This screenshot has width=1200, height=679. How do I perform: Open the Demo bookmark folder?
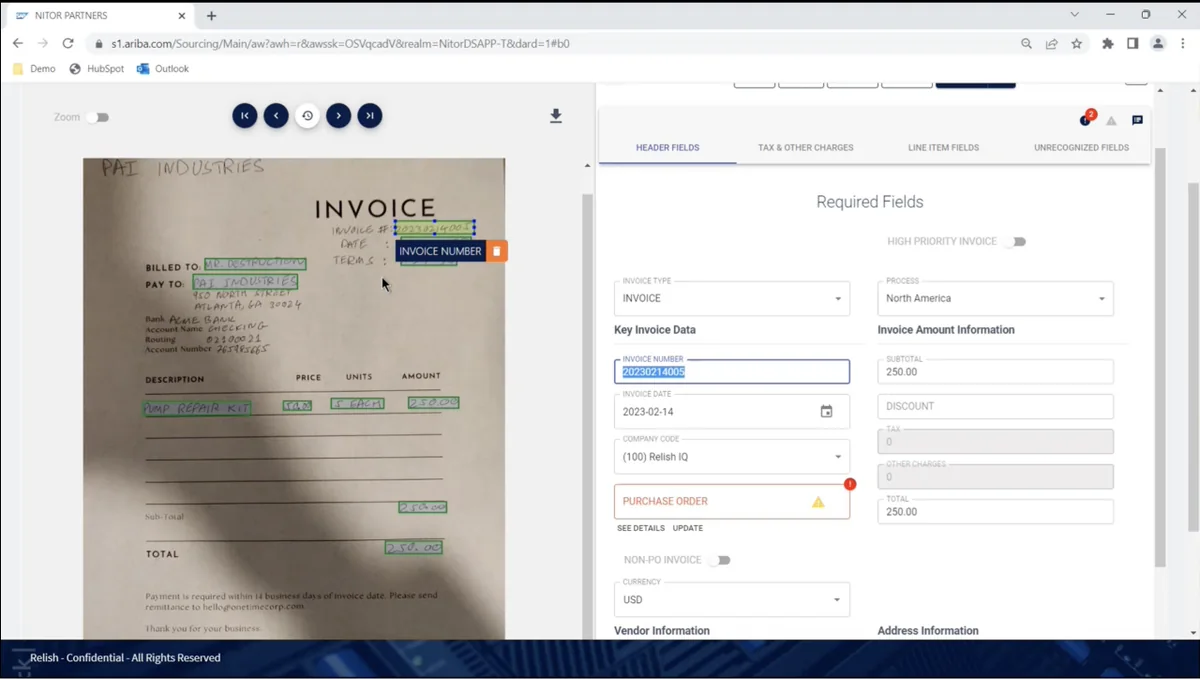(34, 69)
